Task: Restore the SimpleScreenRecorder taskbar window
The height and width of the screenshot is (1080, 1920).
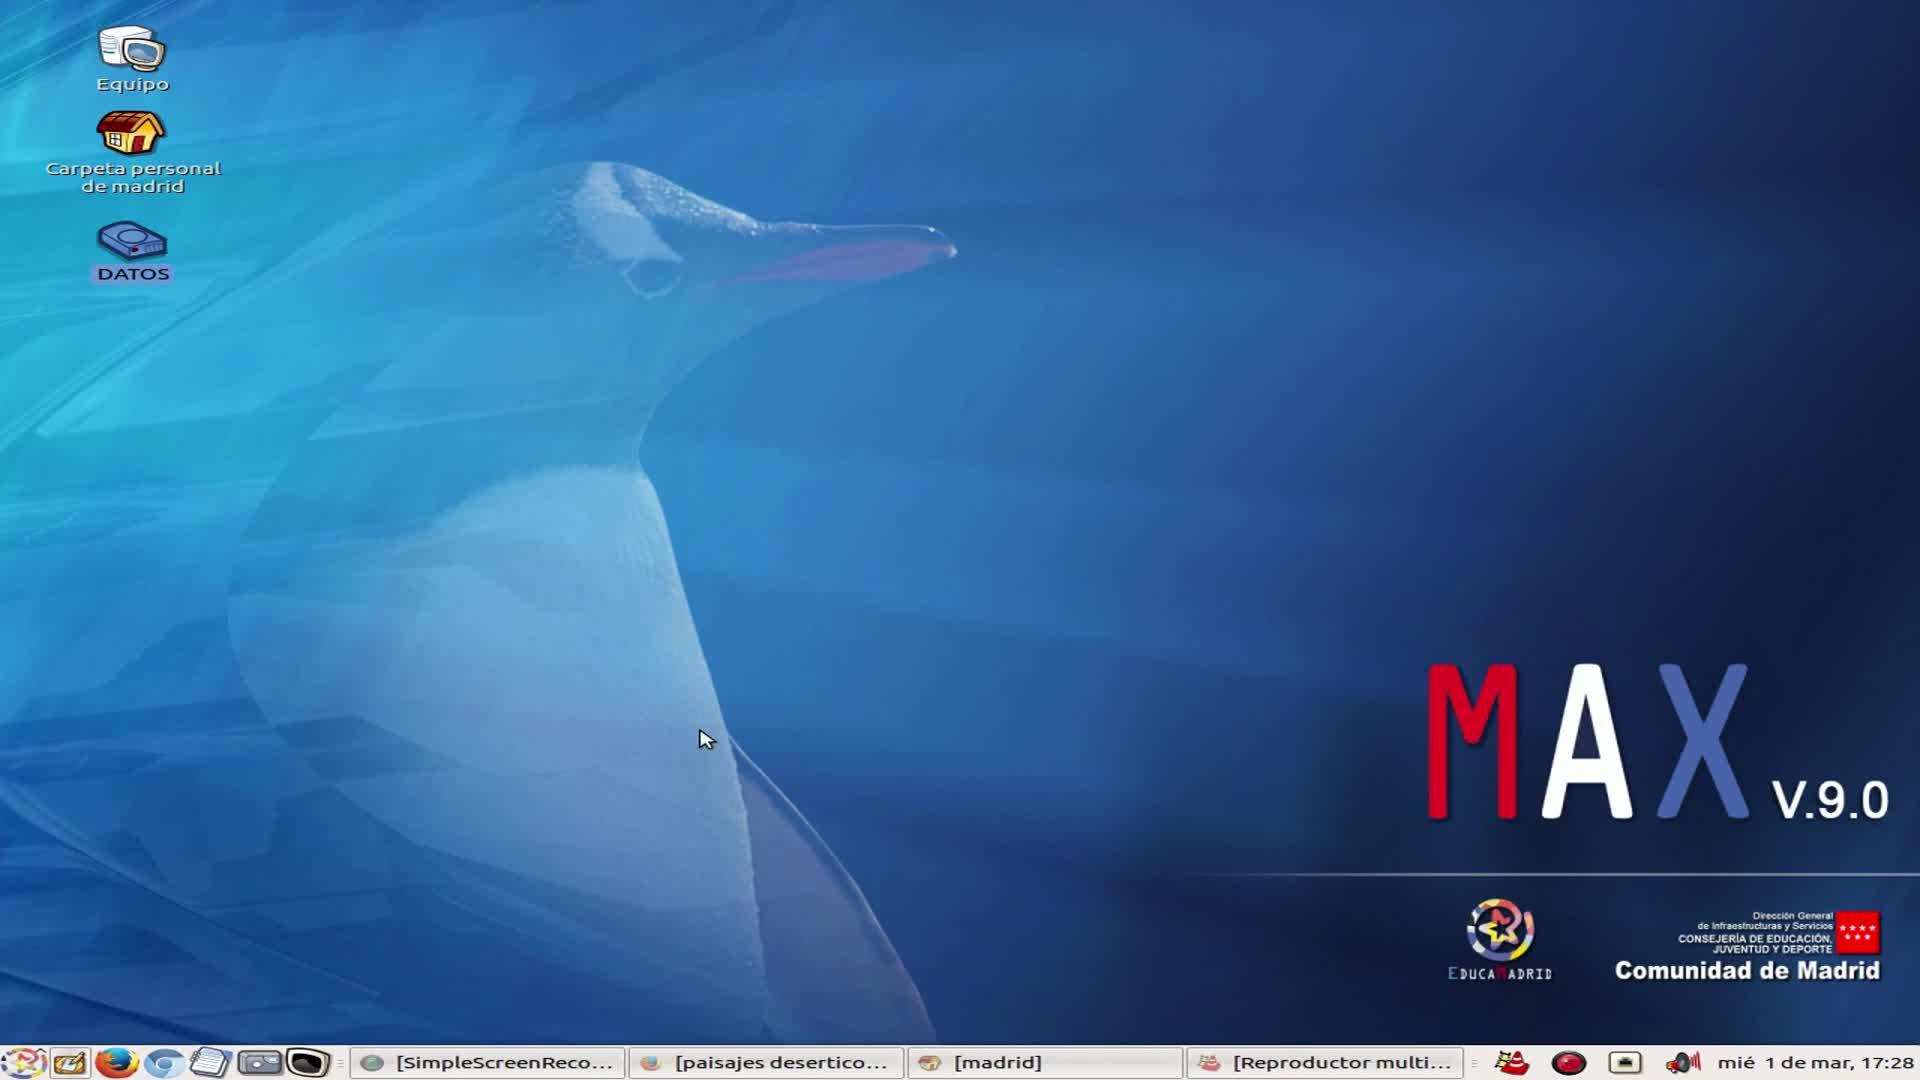Action: [x=488, y=1062]
